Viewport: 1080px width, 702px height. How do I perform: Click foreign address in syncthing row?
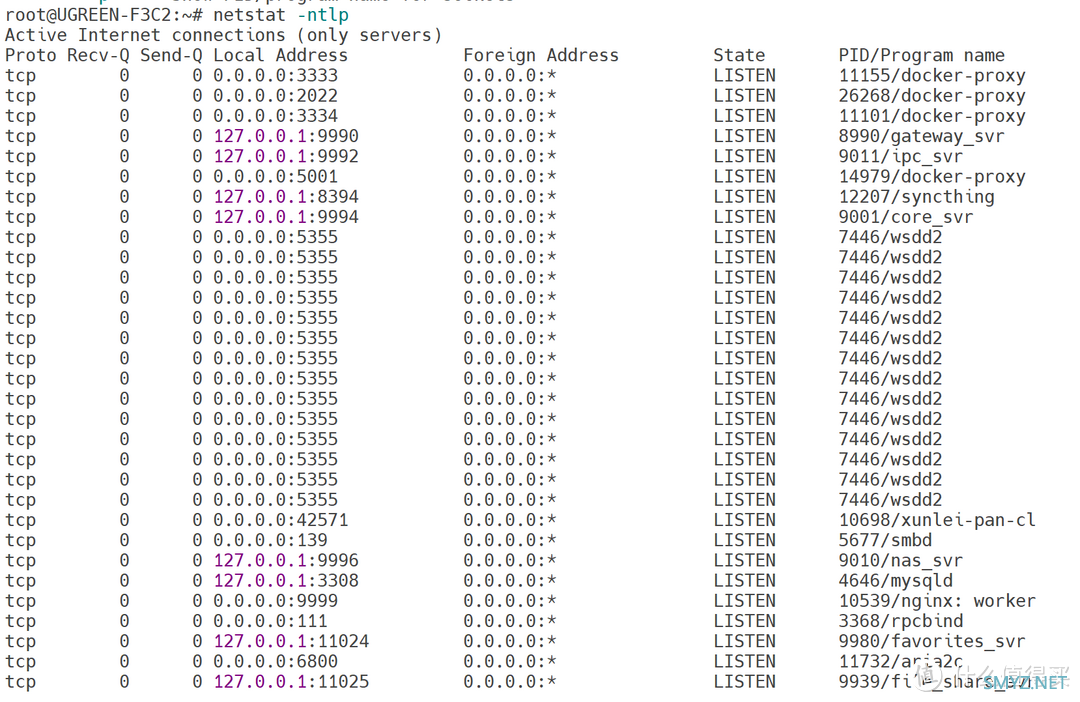[x=510, y=196]
